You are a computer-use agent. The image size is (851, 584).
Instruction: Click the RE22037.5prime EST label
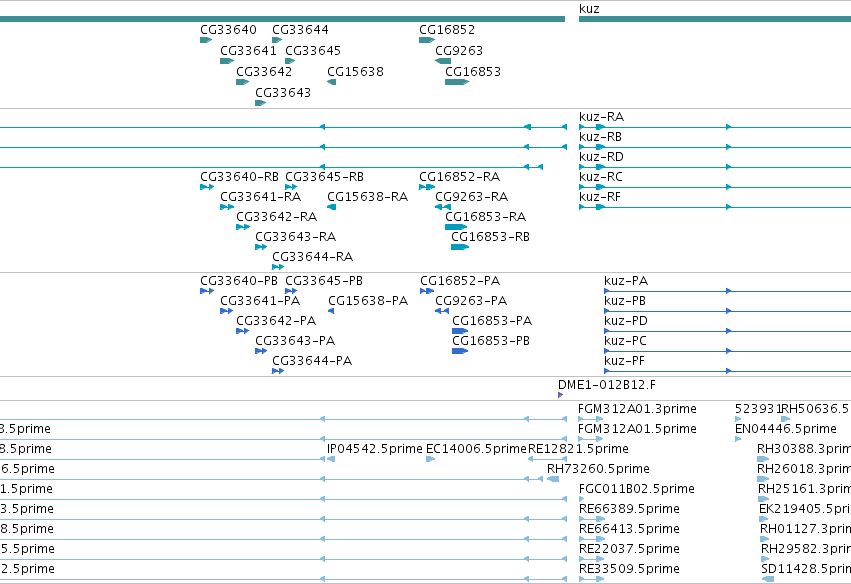coord(630,549)
